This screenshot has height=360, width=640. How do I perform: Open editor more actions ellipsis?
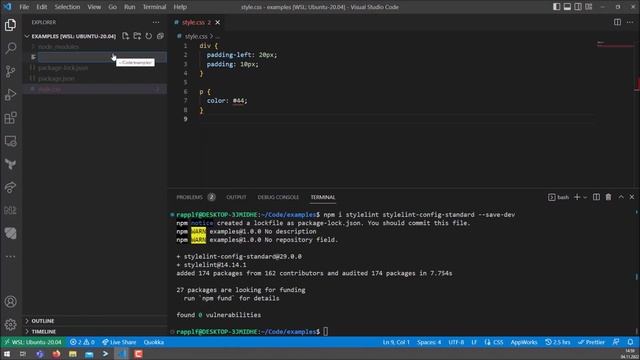[630, 22]
